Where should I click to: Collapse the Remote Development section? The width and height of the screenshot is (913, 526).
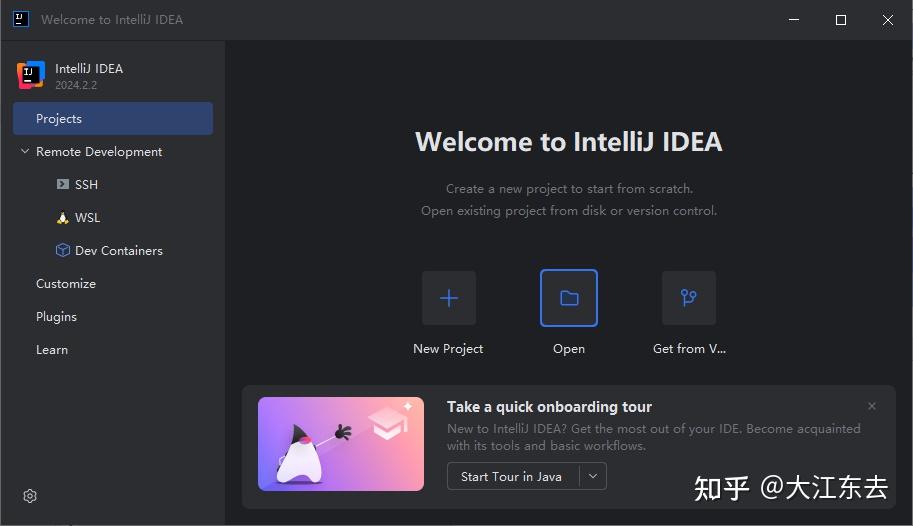coord(25,151)
